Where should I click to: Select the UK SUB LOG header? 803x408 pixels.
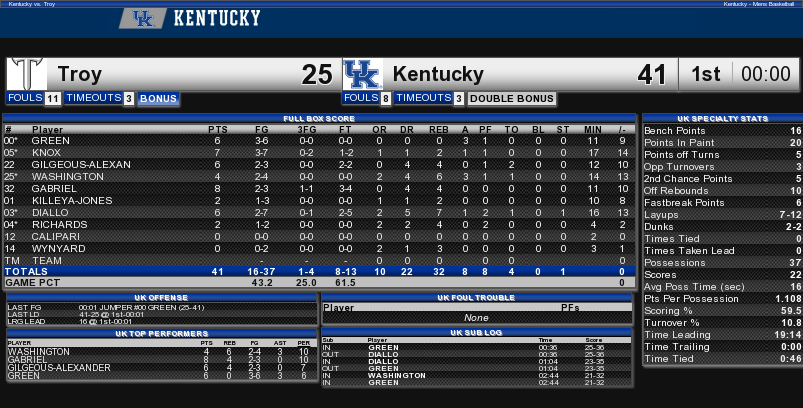pos(476,332)
